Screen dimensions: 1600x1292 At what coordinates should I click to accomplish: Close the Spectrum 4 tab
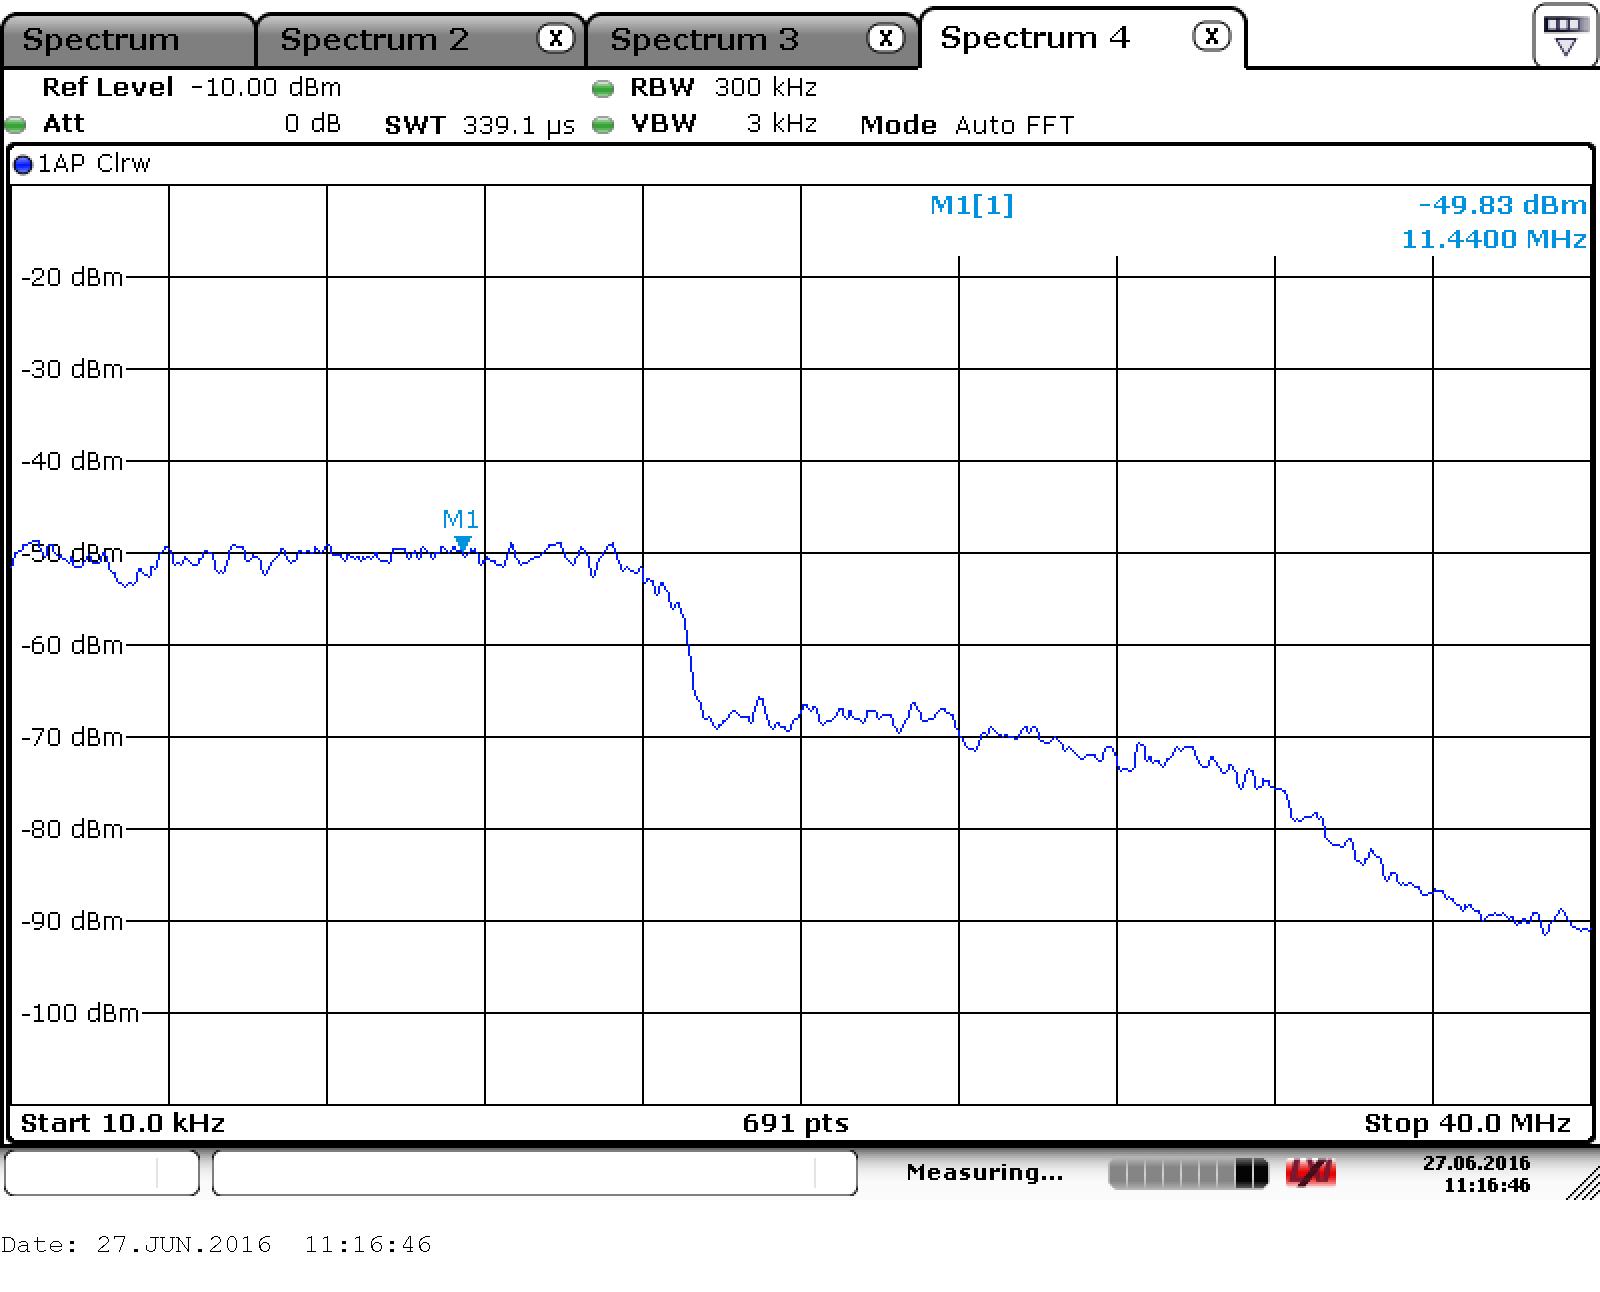click(x=1211, y=37)
